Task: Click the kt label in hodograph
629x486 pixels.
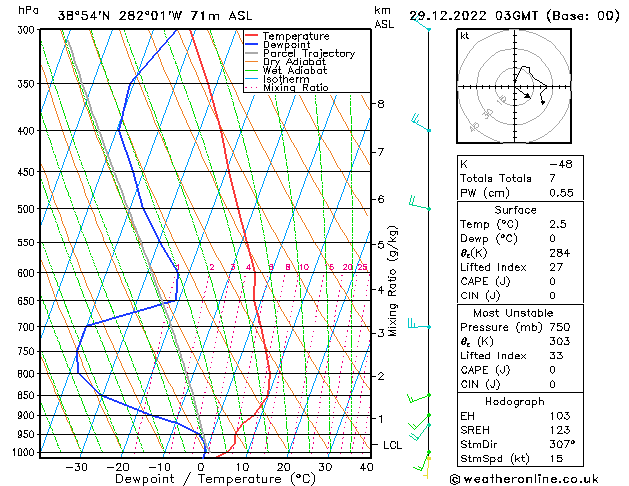Action: [x=465, y=36]
